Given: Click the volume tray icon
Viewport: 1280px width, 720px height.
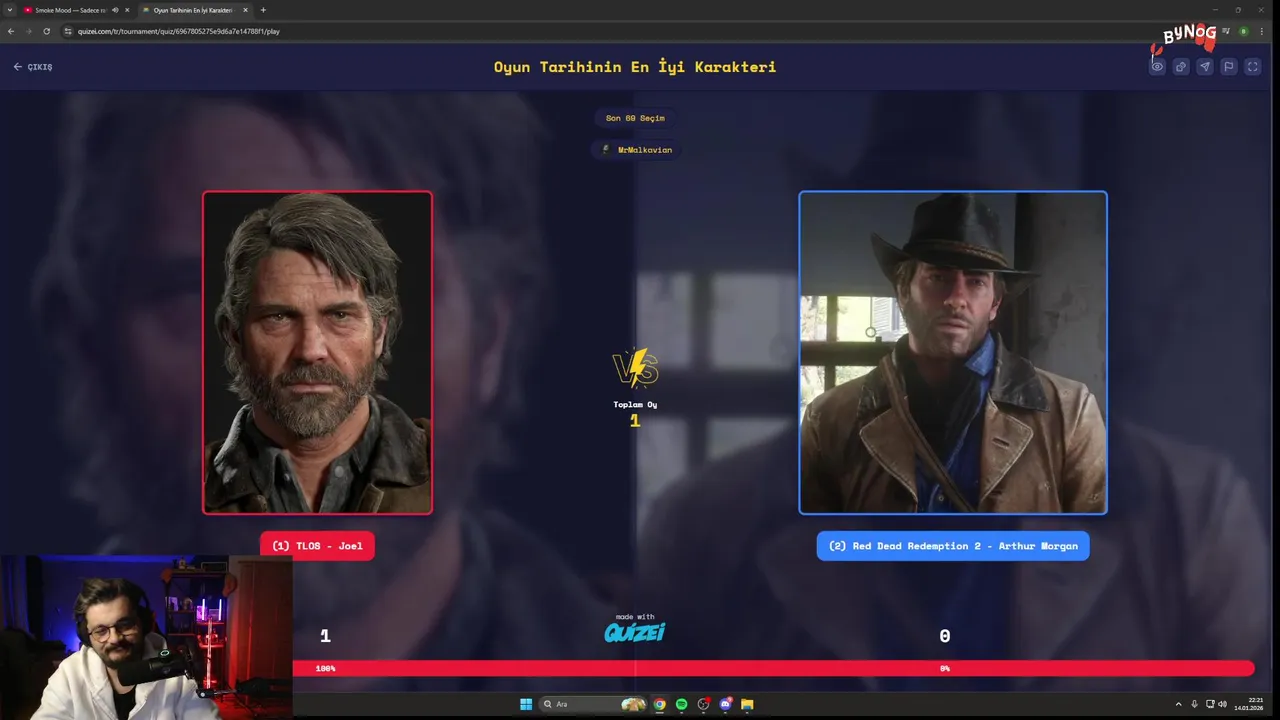Looking at the screenshot, I should (1222, 704).
